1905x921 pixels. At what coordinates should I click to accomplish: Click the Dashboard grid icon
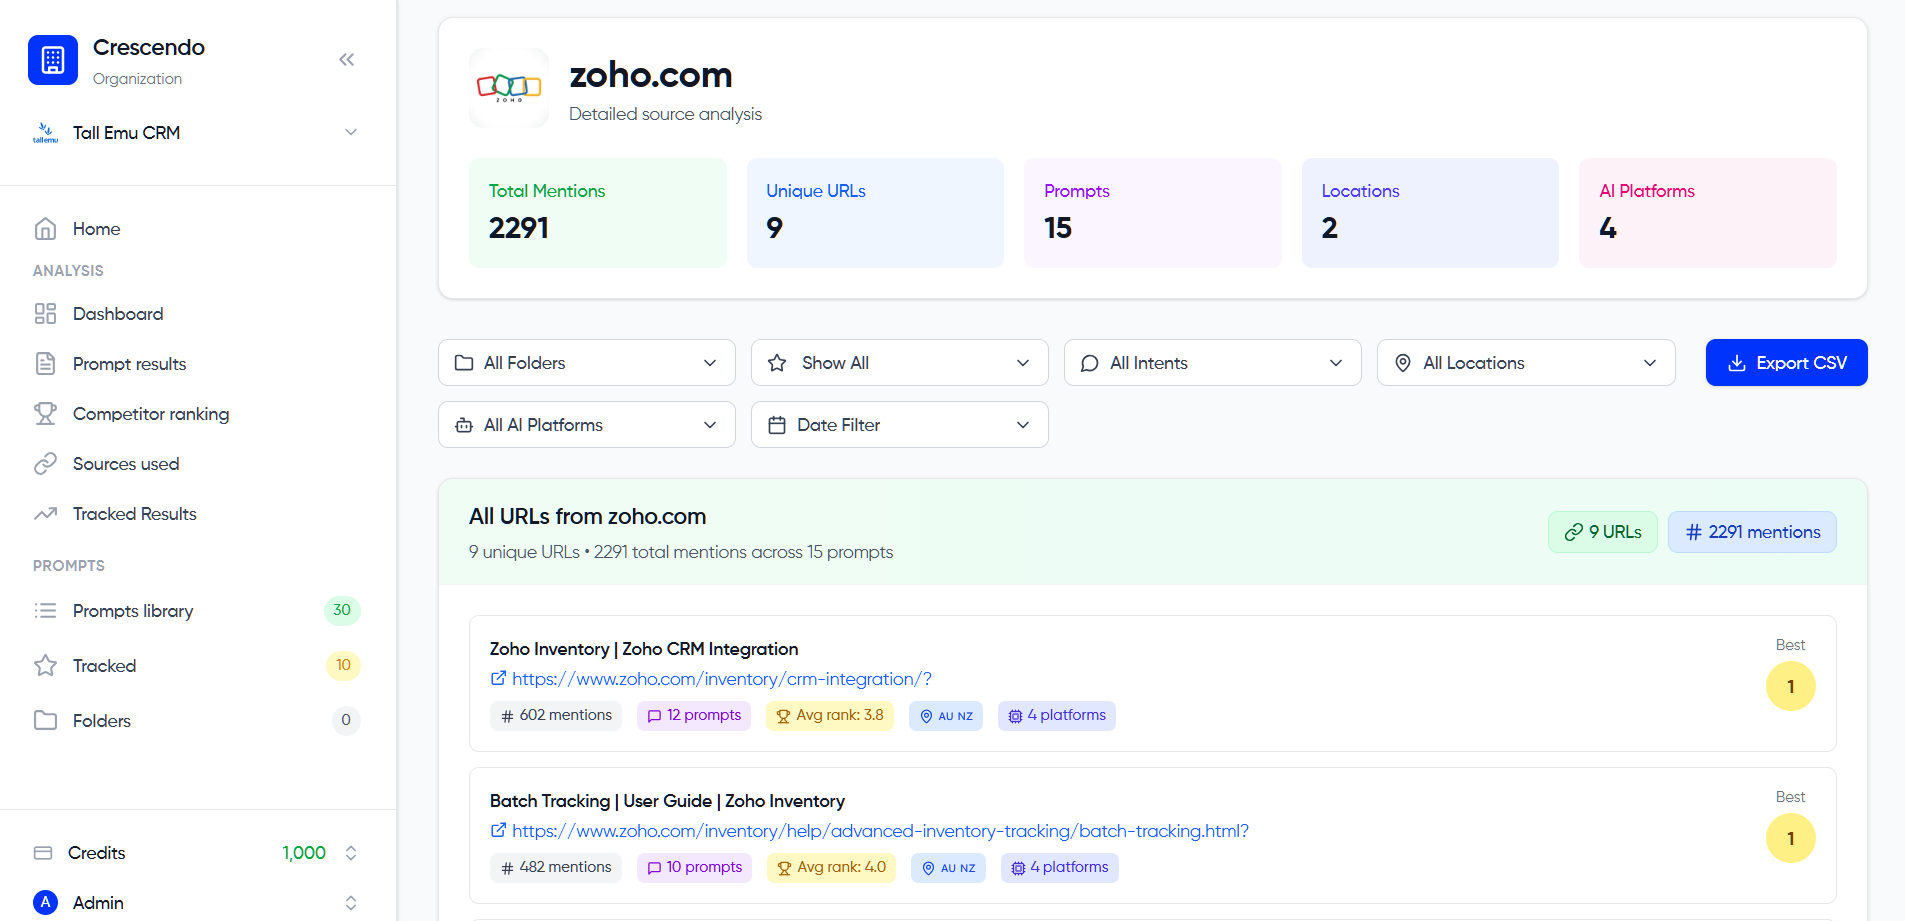pyautogui.click(x=45, y=314)
